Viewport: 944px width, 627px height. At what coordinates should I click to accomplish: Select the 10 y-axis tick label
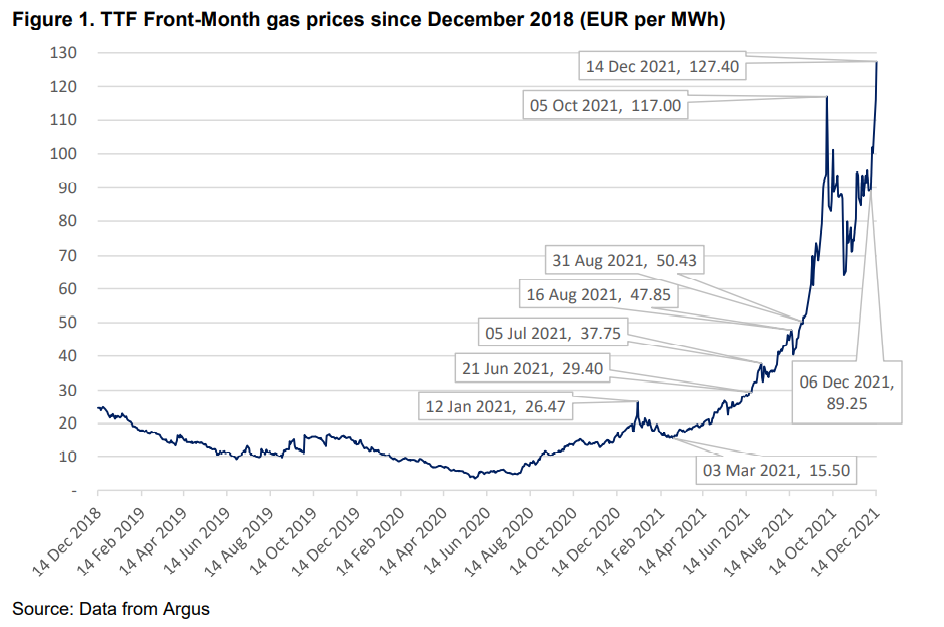tap(73, 457)
